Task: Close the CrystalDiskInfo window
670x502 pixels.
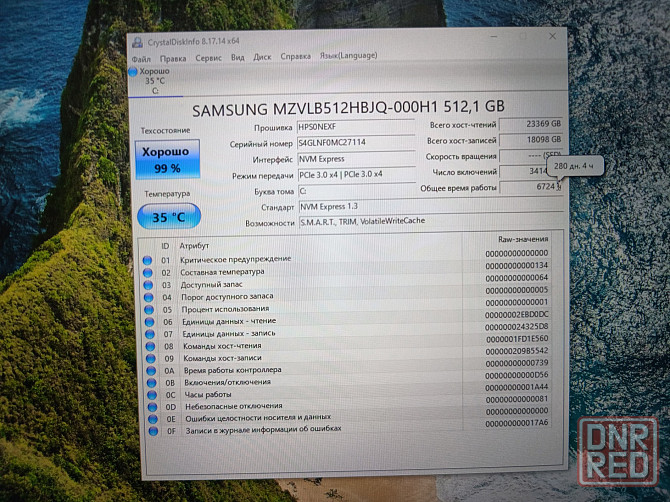Action: (552, 36)
